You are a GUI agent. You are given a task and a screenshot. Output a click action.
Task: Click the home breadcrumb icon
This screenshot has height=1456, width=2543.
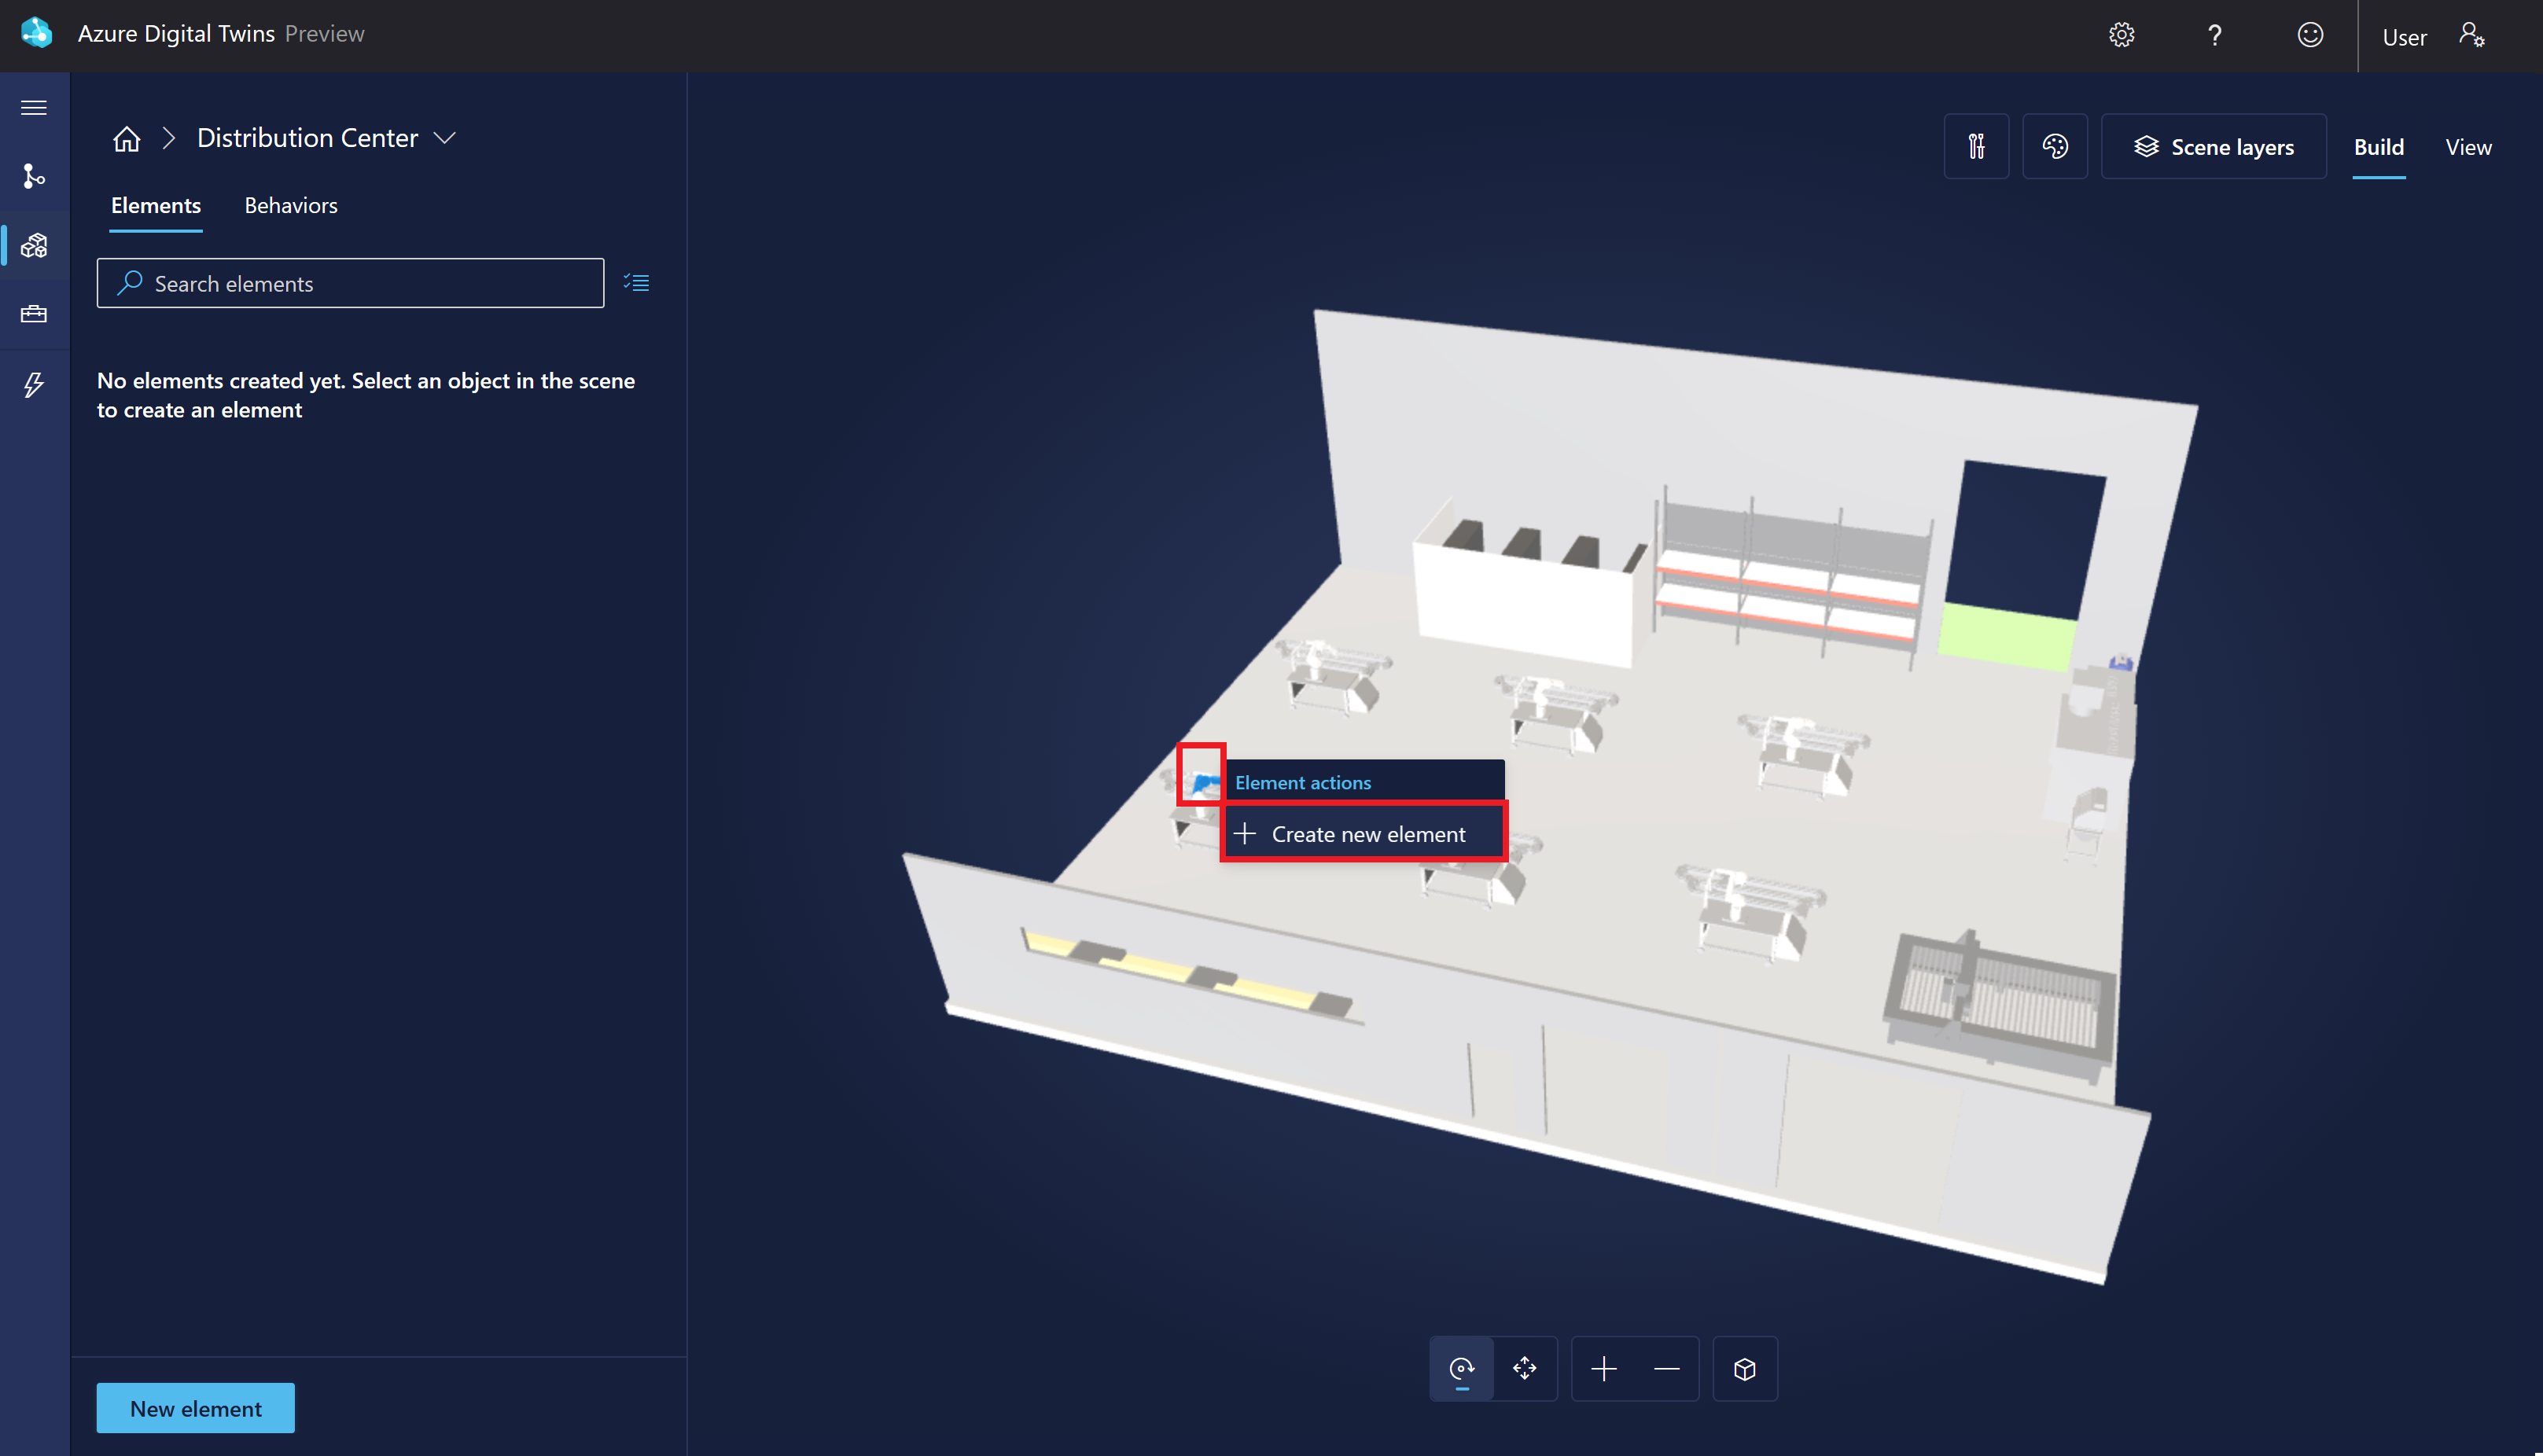coord(127,138)
